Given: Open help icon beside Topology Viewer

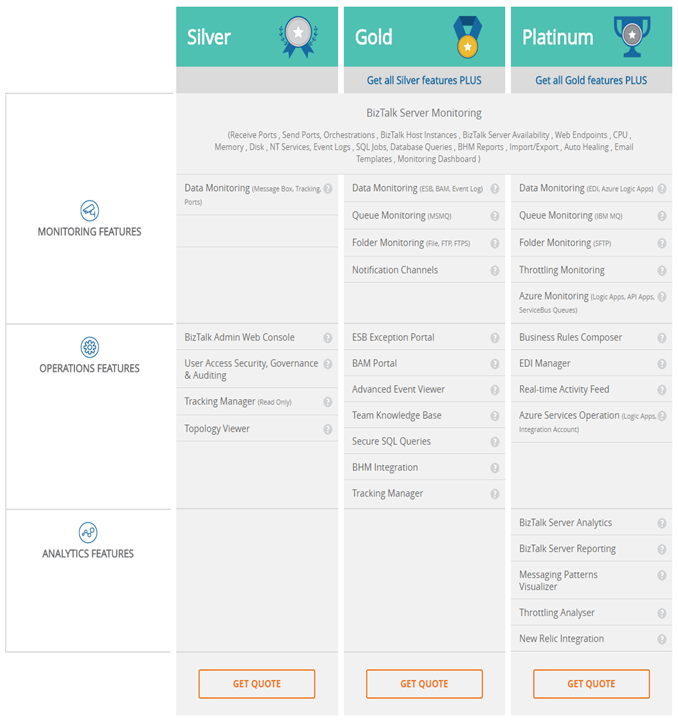Looking at the screenshot, I should (x=328, y=429).
